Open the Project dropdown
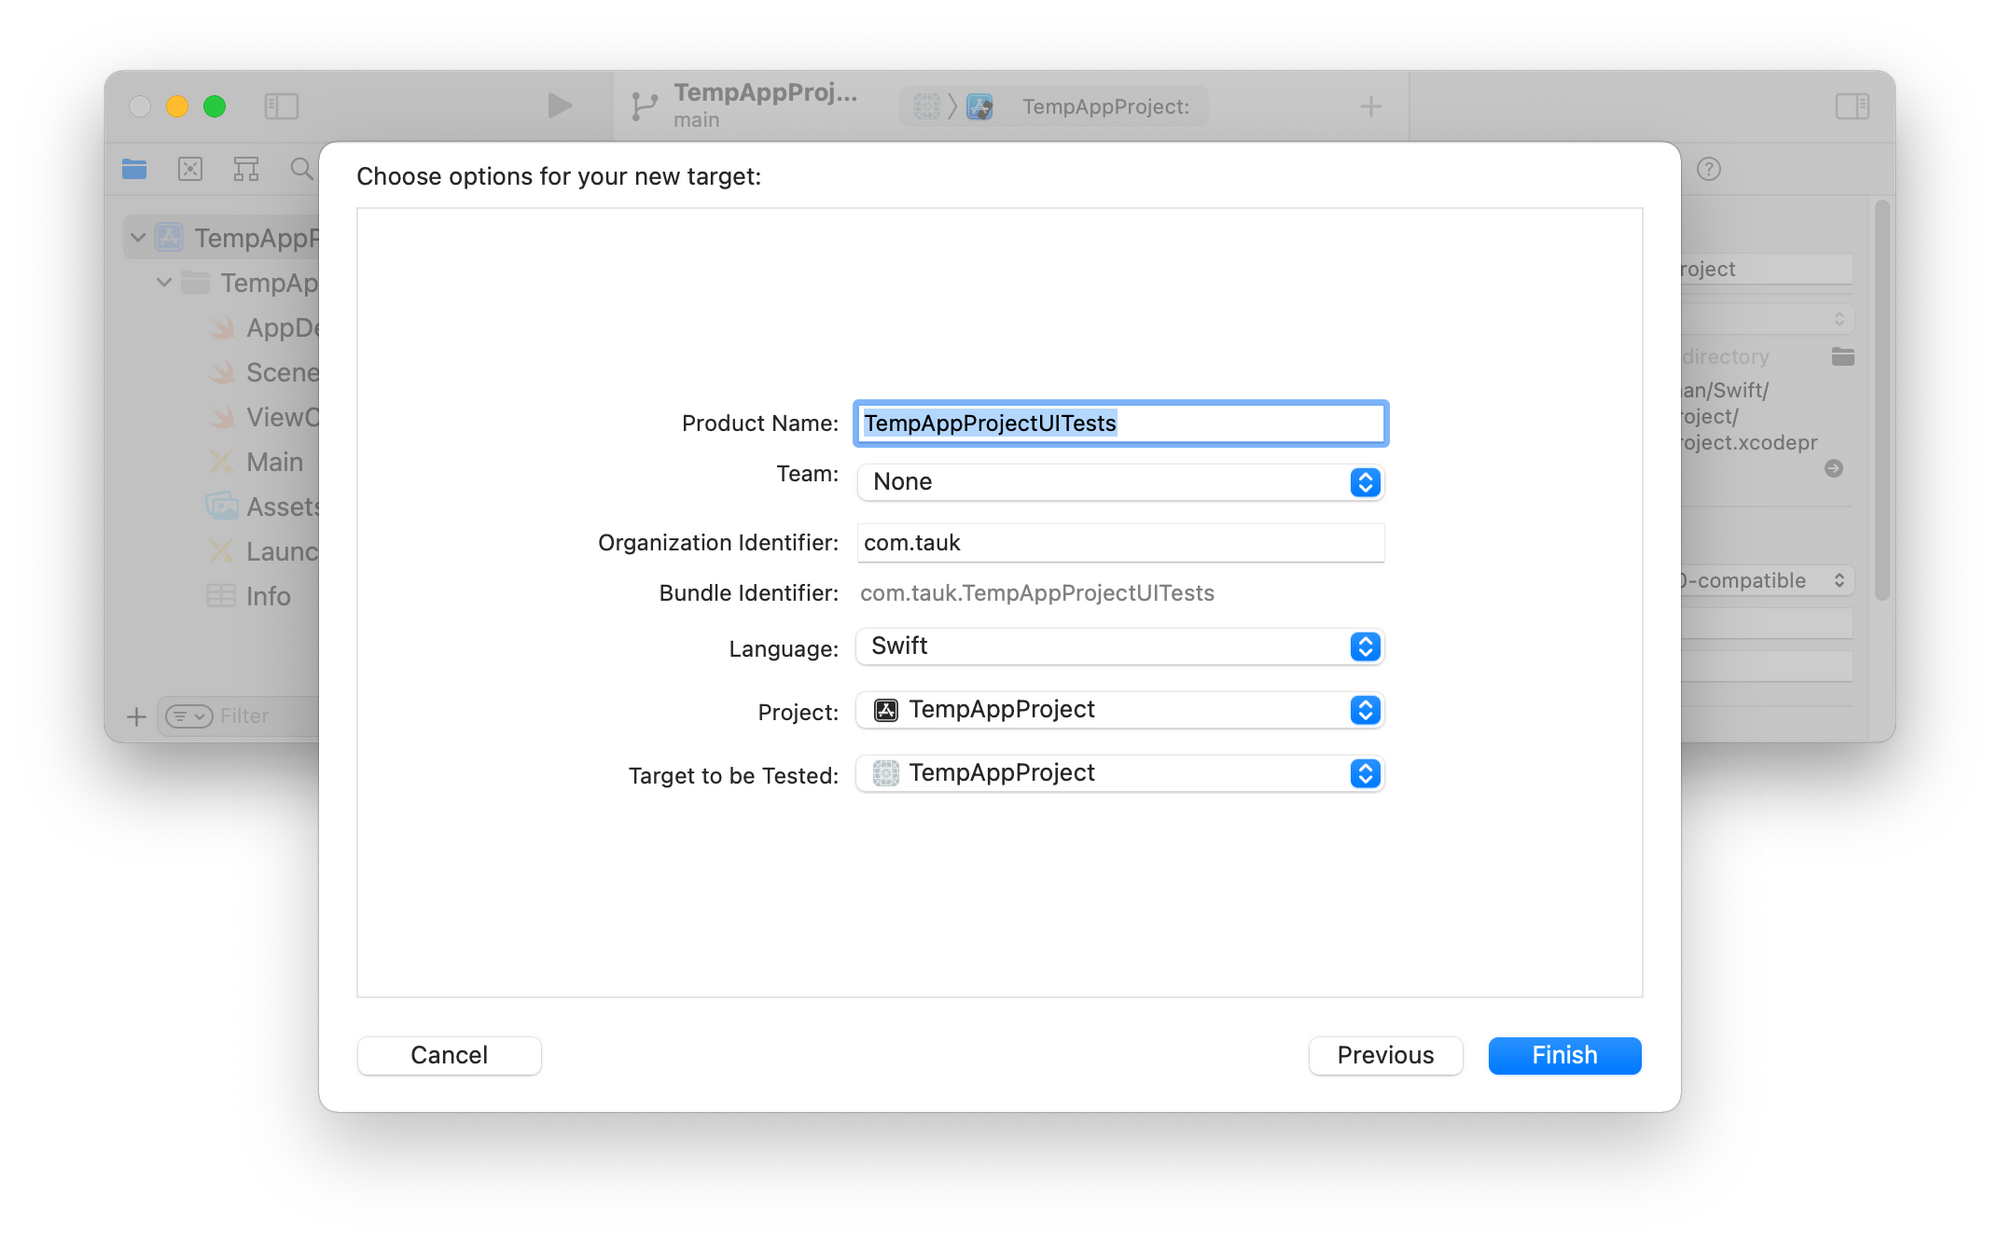The height and width of the screenshot is (1250, 2000). (x=1120, y=710)
